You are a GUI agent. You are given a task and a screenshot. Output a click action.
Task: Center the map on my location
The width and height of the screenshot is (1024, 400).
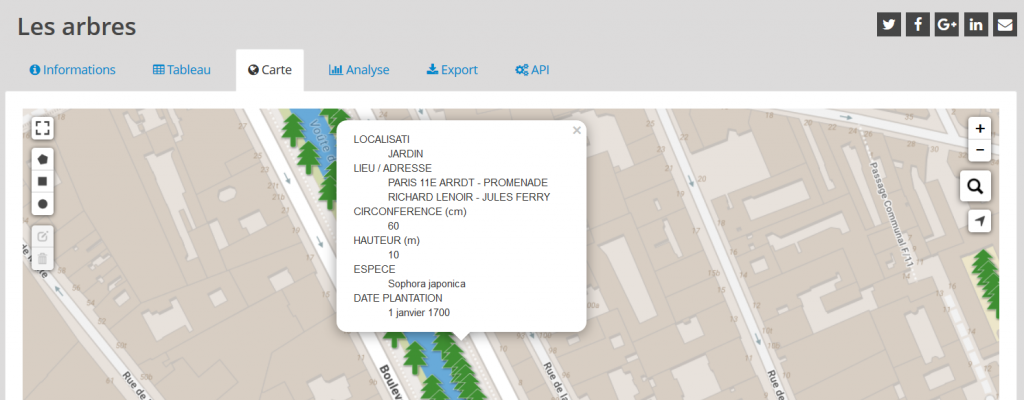[x=979, y=221]
